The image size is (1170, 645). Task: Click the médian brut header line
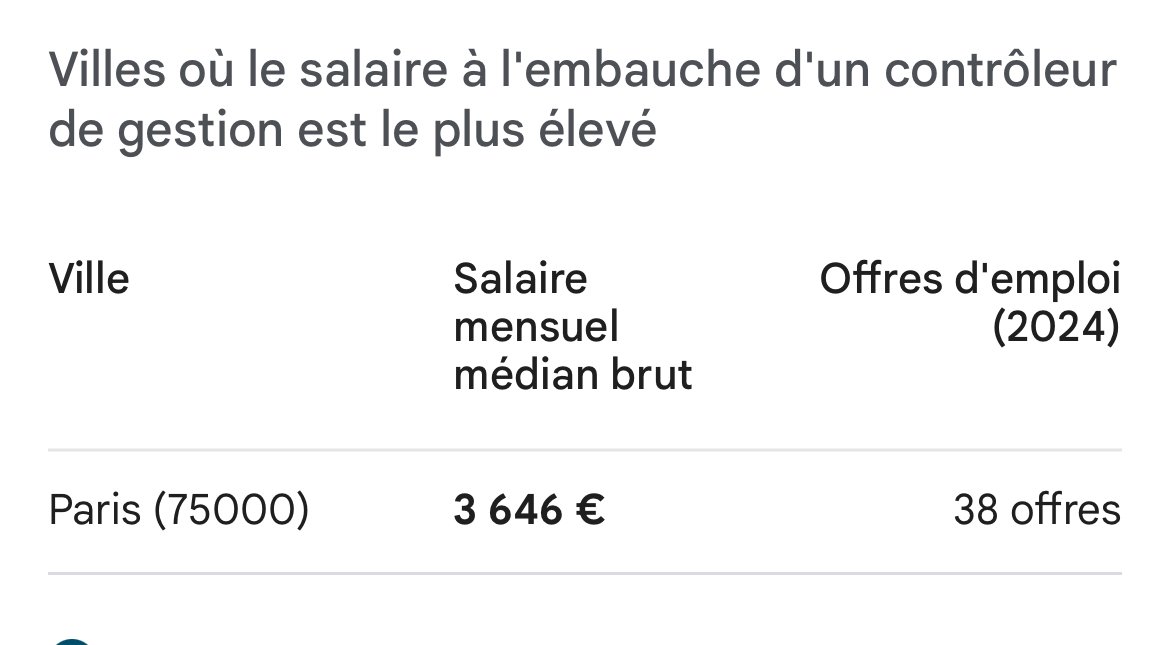[573, 374]
